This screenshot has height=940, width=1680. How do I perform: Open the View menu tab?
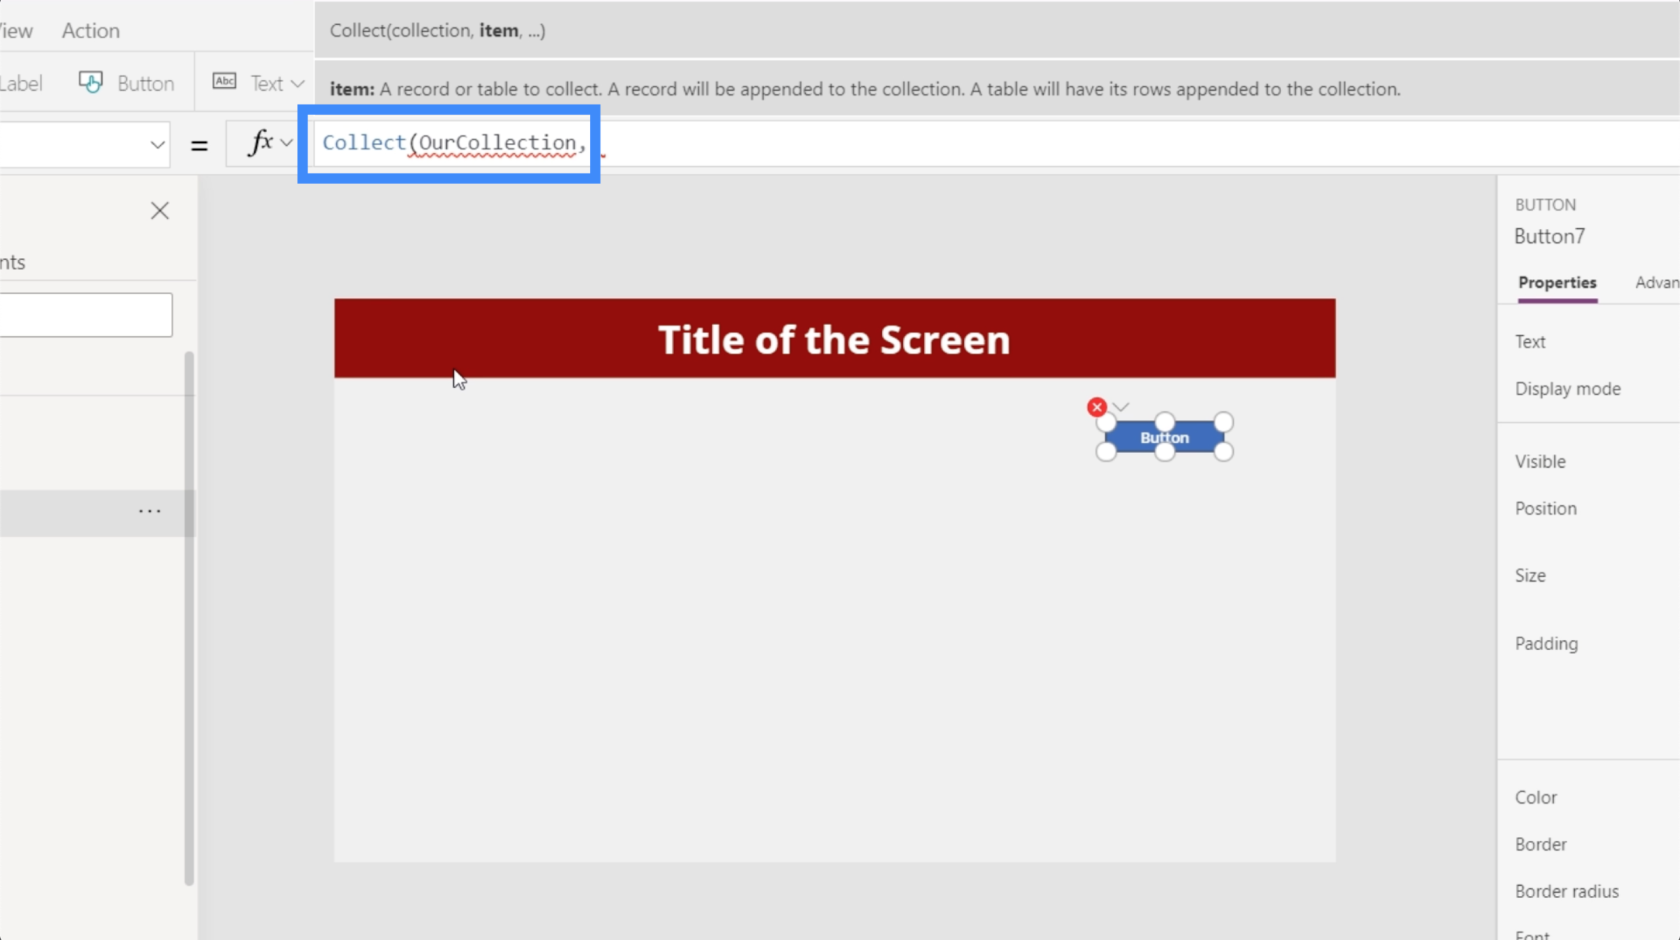pyautogui.click(x=16, y=31)
